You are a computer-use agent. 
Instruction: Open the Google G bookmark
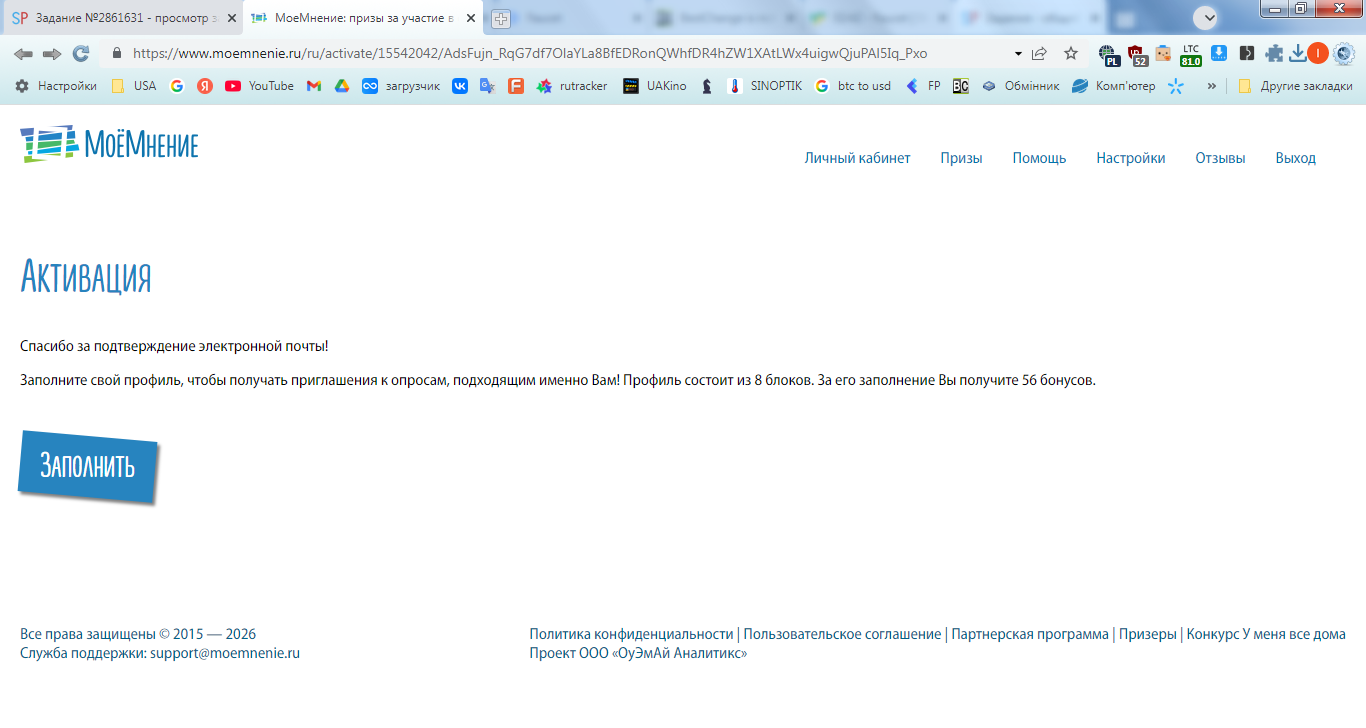177,86
